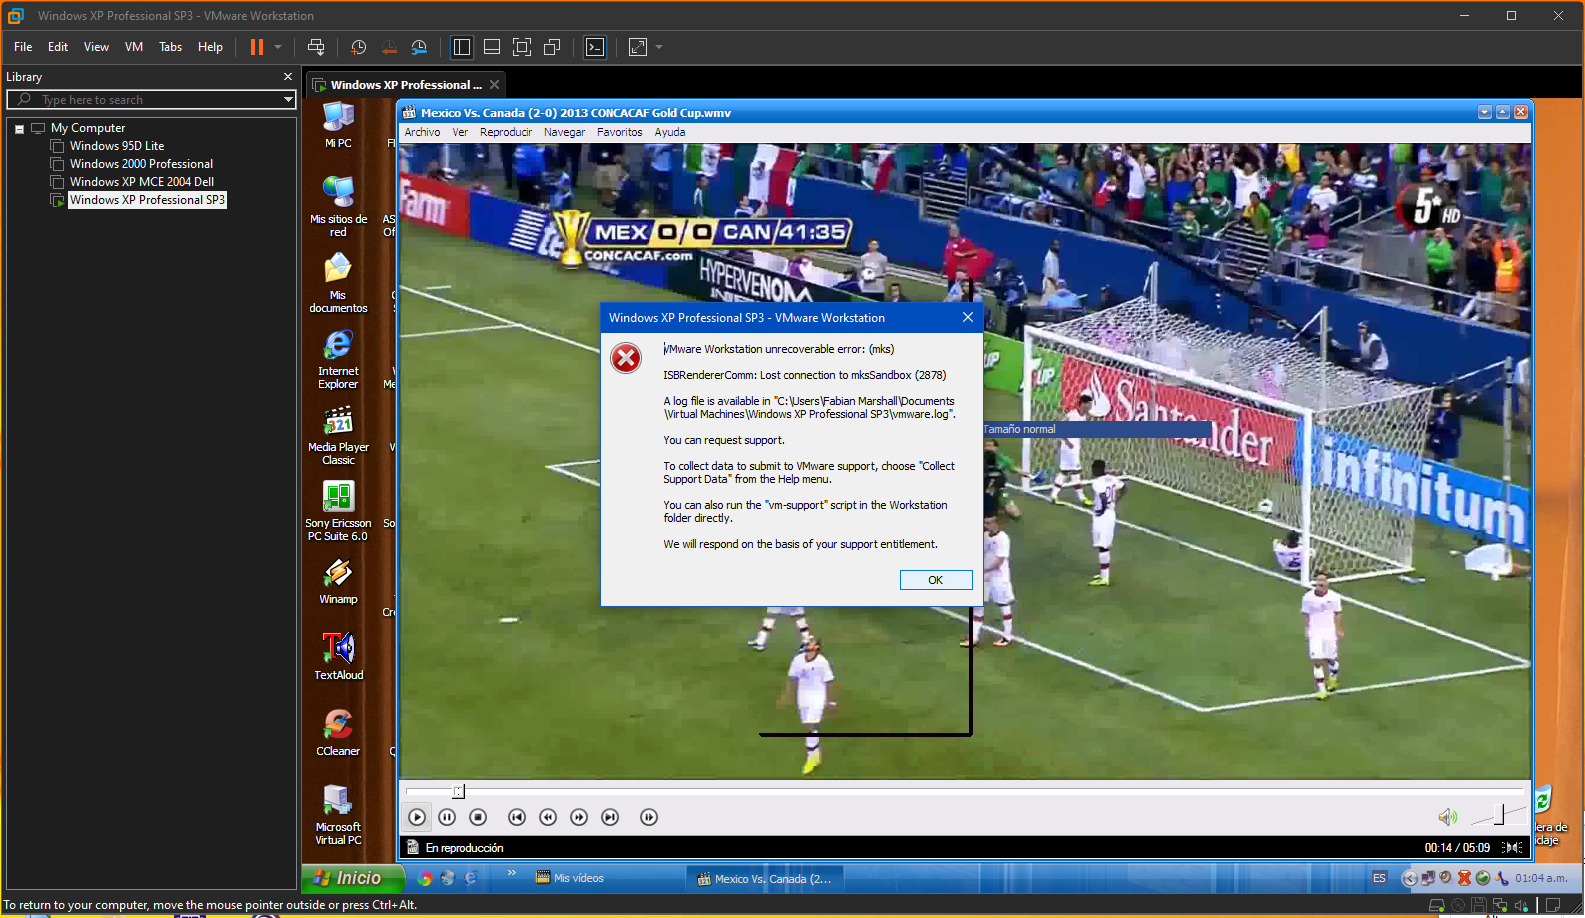Open VMware Edit menu
Viewport: 1585px width, 918px height.
point(58,47)
